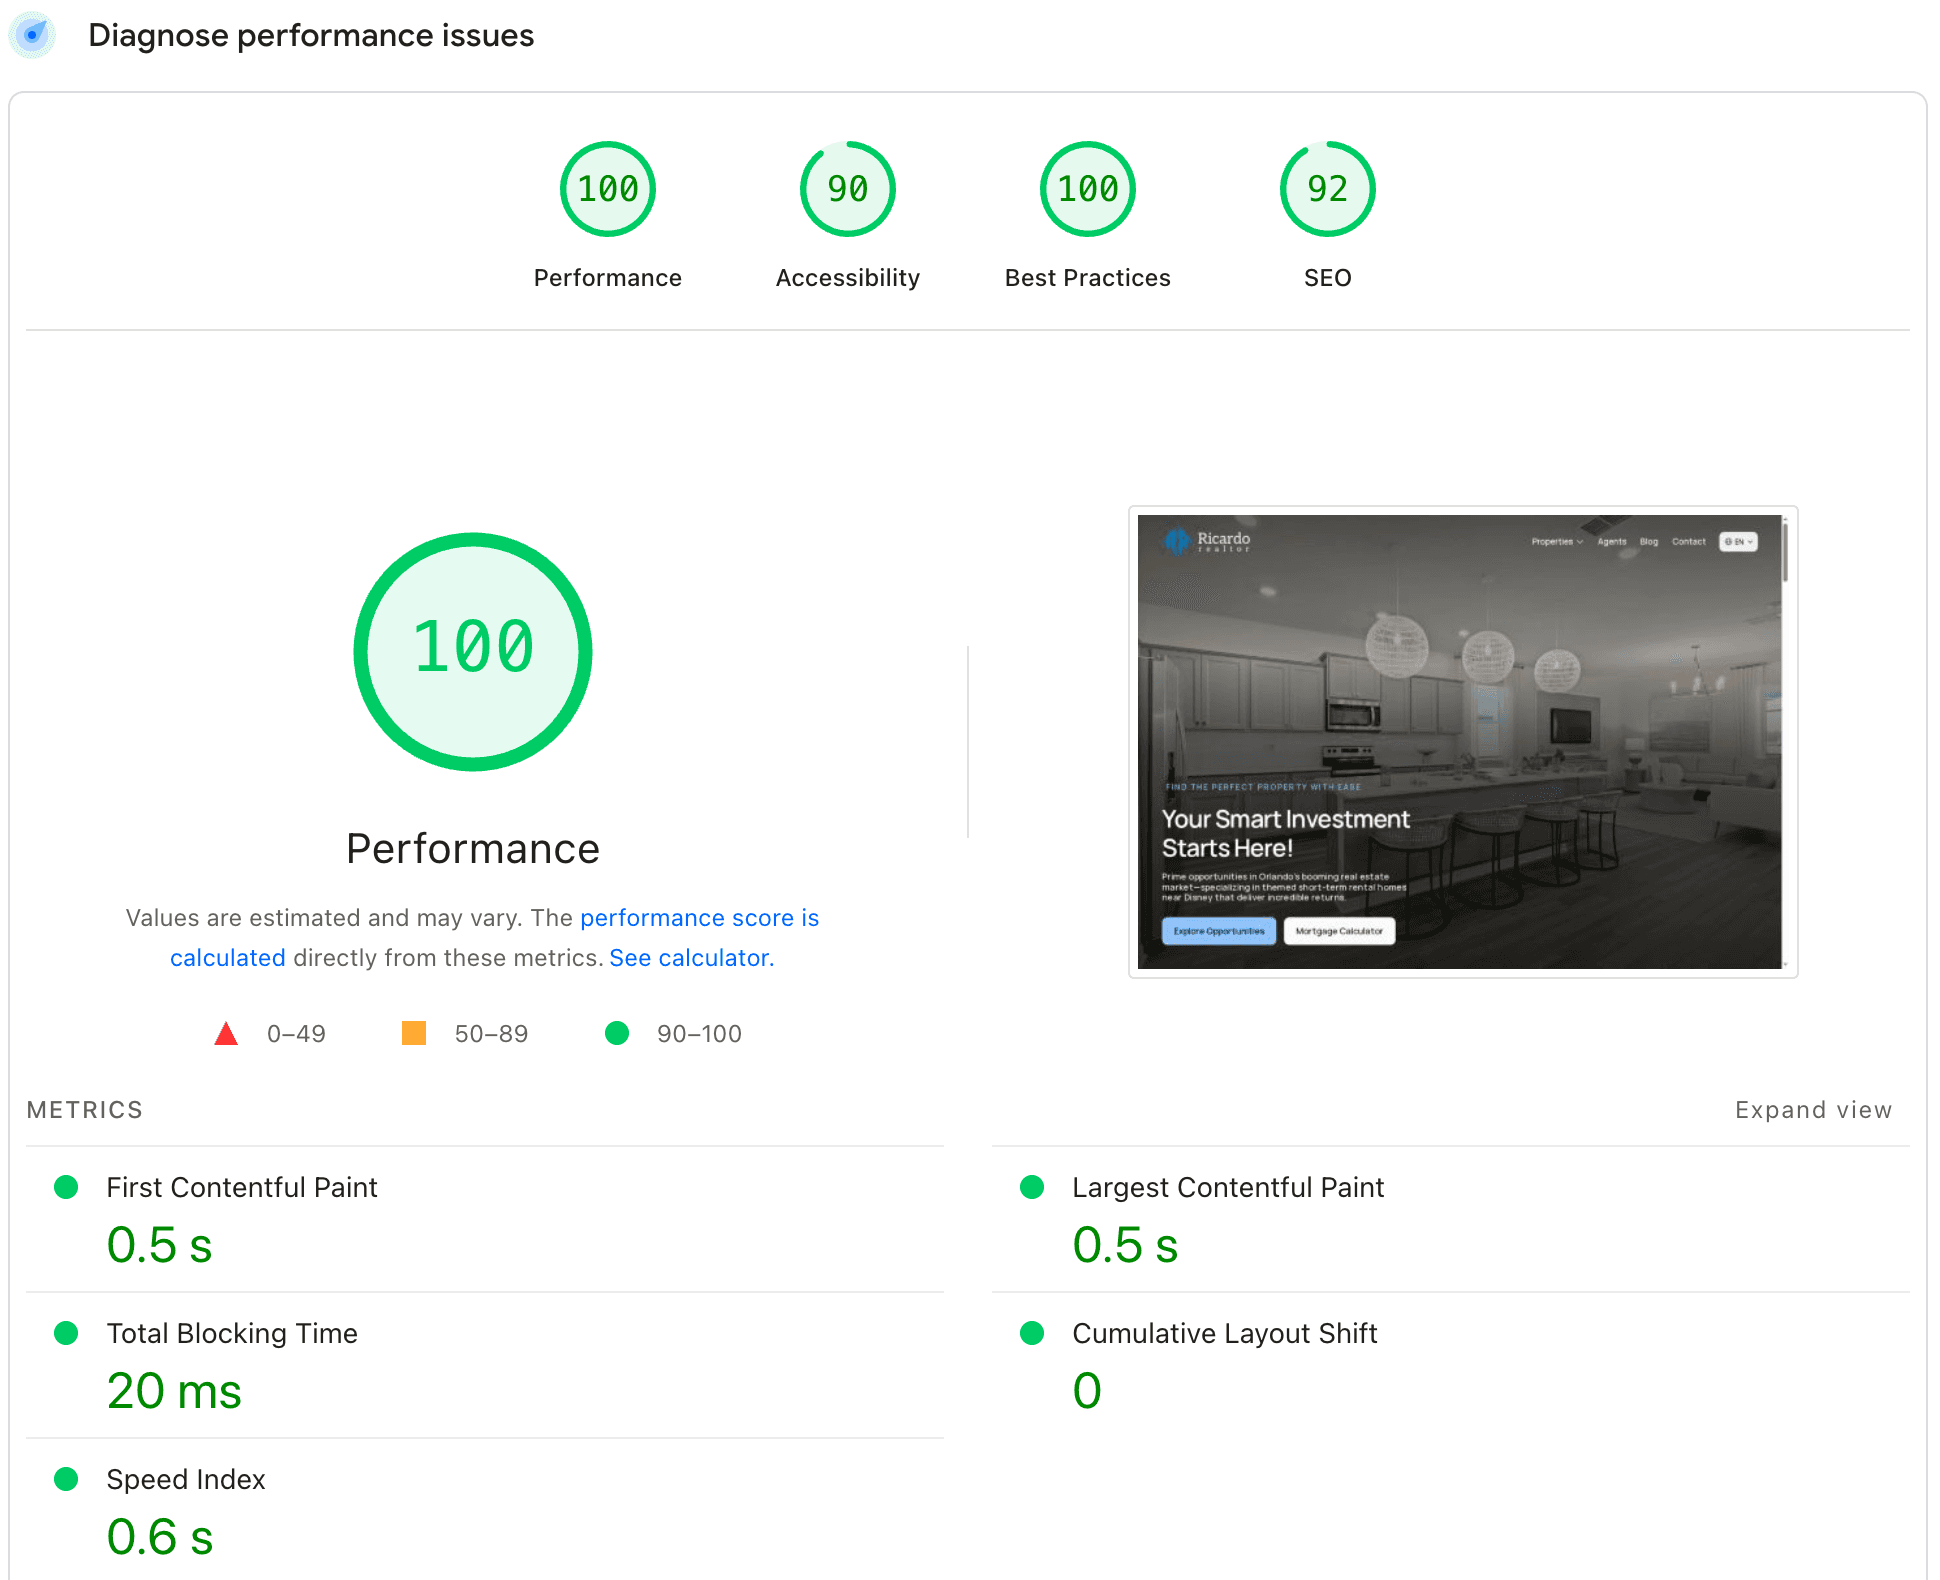The height and width of the screenshot is (1580, 1940).
Task: Toggle Expand view for metrics
Action: tap(1813, 1110)
